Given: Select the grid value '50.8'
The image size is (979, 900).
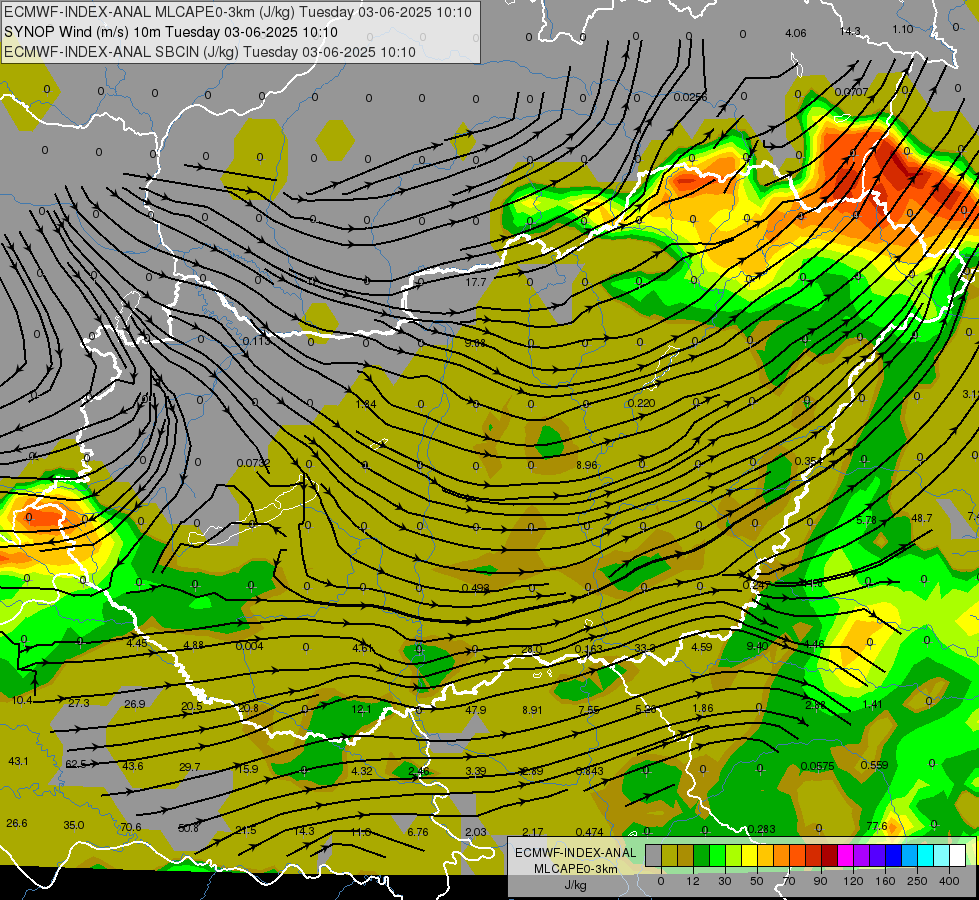Looking at the screenshot, I should [x=188, y=828].
